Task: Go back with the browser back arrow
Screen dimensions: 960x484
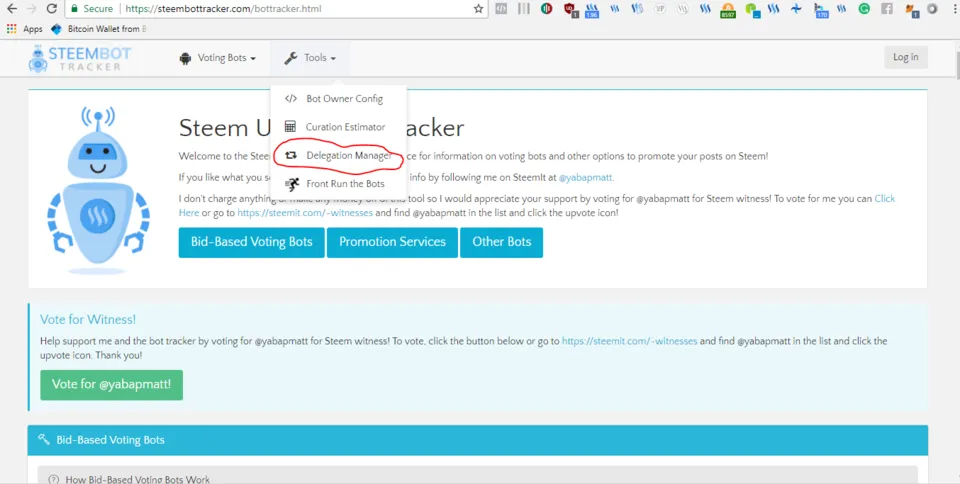Action: (12, 9)
